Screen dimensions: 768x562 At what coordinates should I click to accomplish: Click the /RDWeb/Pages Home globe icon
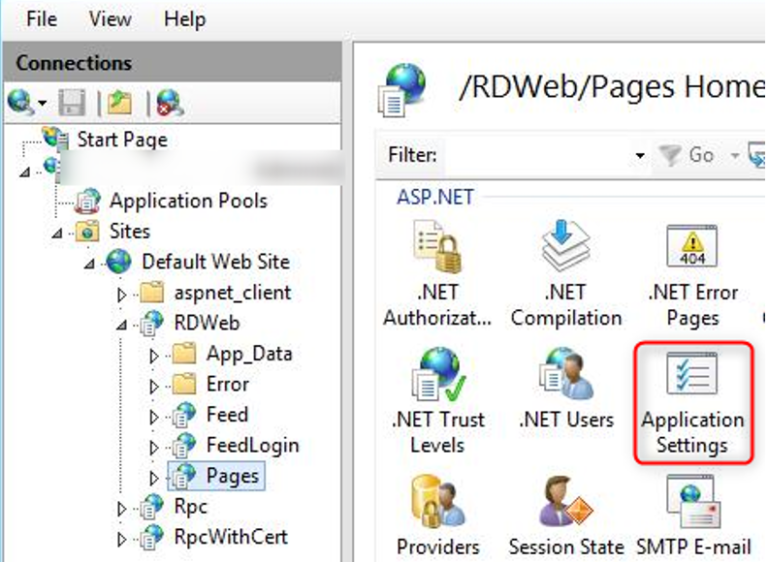click(403, 90)
